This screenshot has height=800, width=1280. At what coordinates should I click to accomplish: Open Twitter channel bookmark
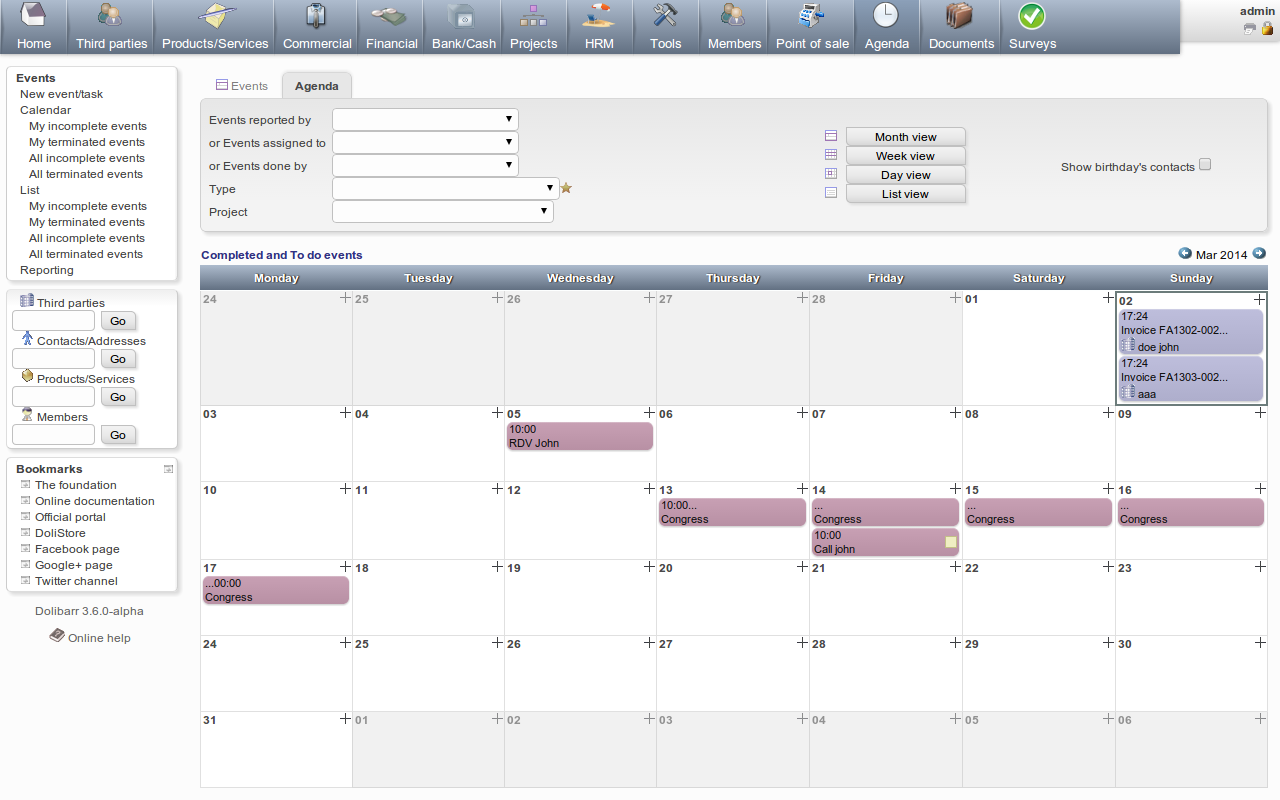coord(76,581)
